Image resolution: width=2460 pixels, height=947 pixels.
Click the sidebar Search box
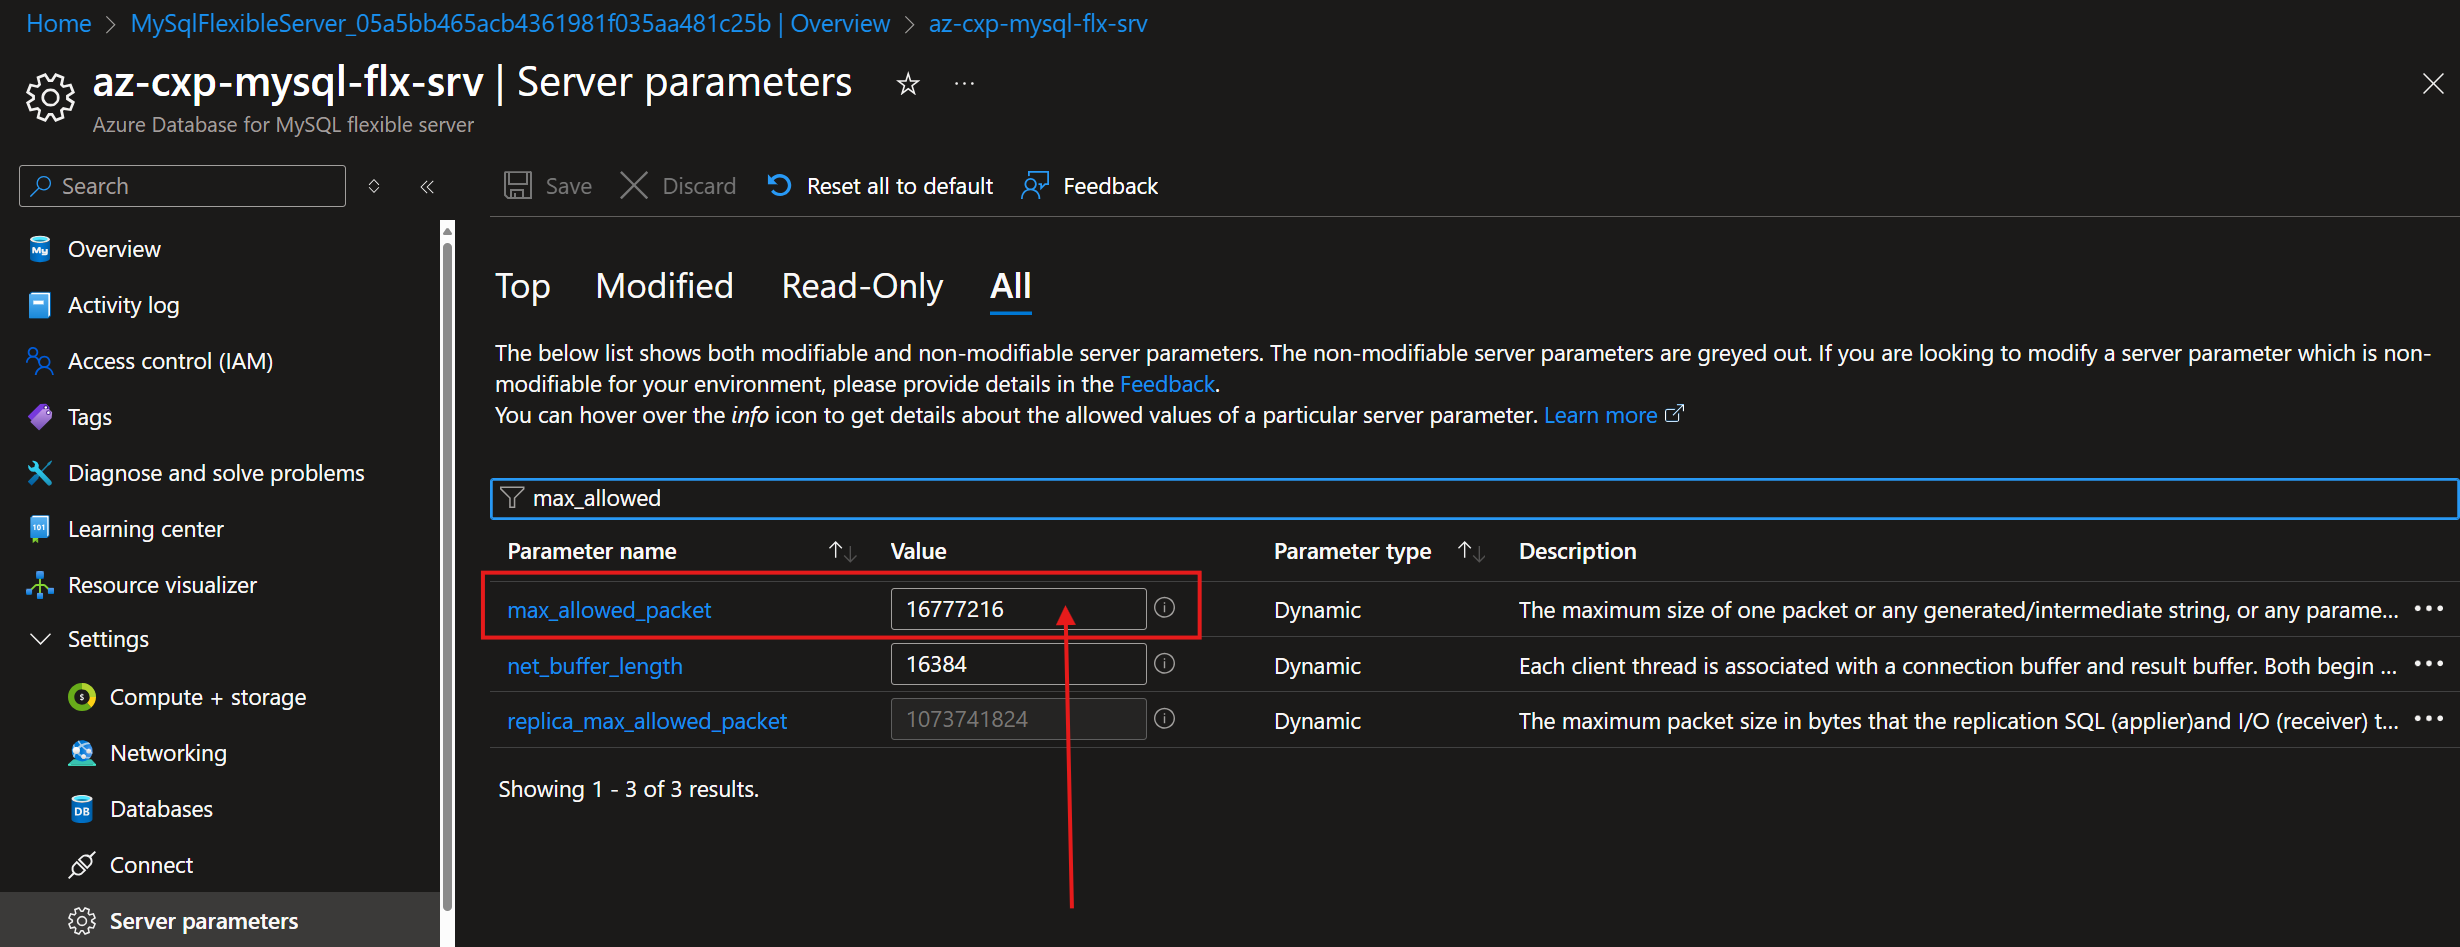tap(182, 186)
